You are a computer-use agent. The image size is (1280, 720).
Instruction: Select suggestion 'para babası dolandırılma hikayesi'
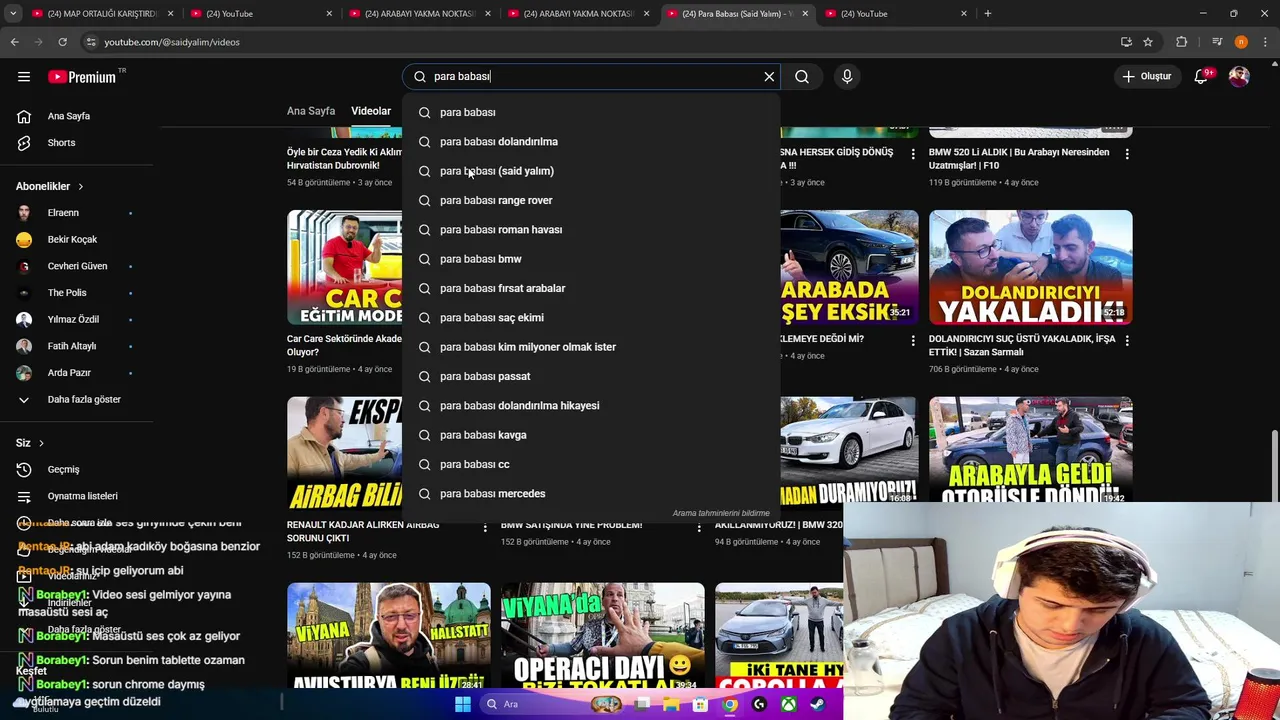click(590, 406)
